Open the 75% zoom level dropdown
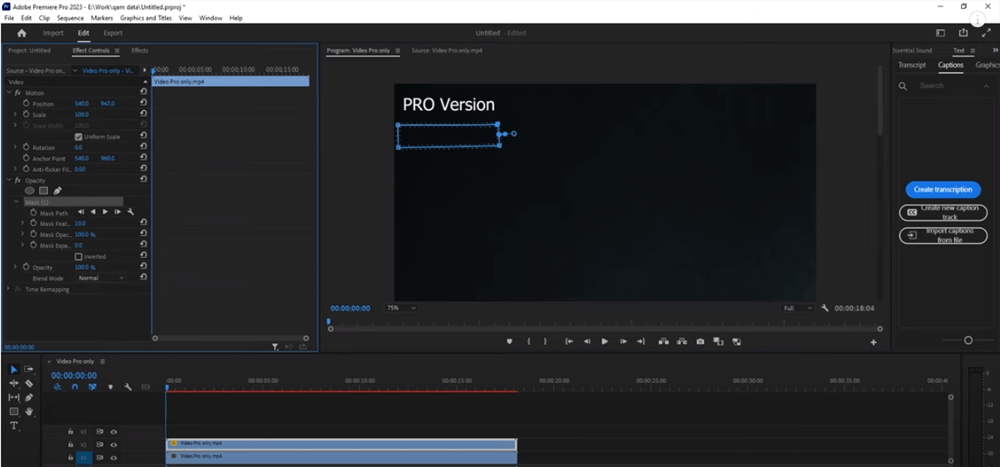Image resolution: width=1000 pixels, height=467 pixels. click(x=401, y=308)
